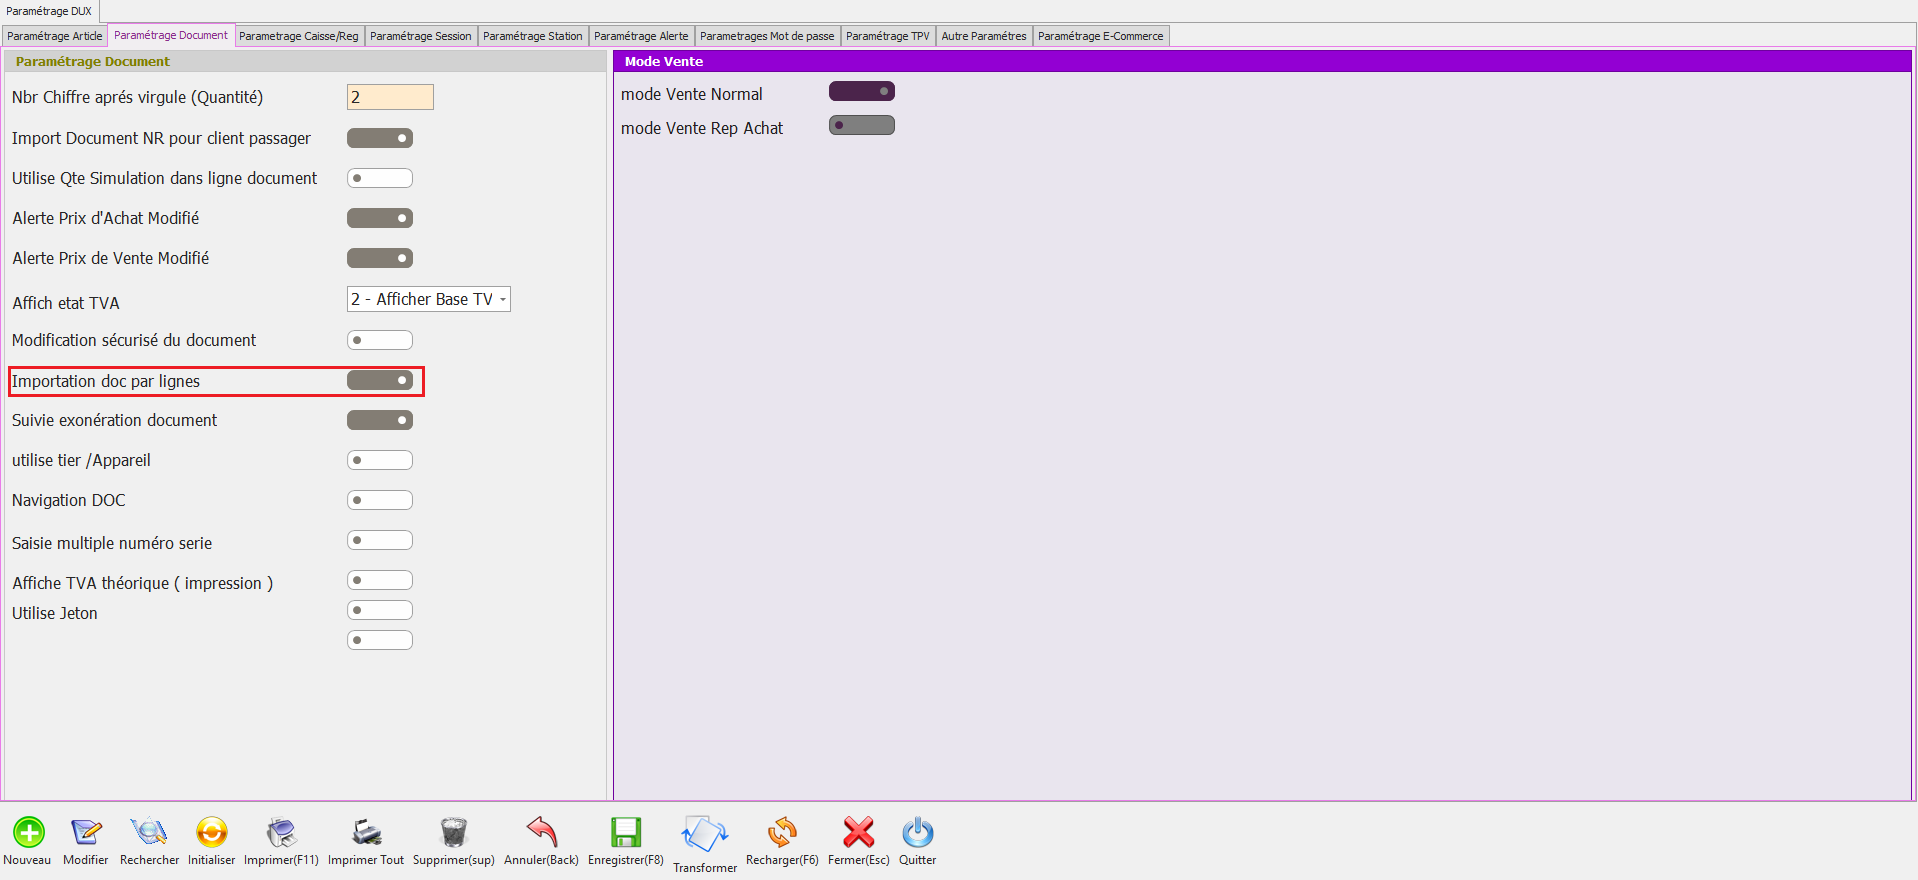Select the Paramétrage DUX window tab
The height and width of the screenshot is (880, 1918).
click(49, 11)
